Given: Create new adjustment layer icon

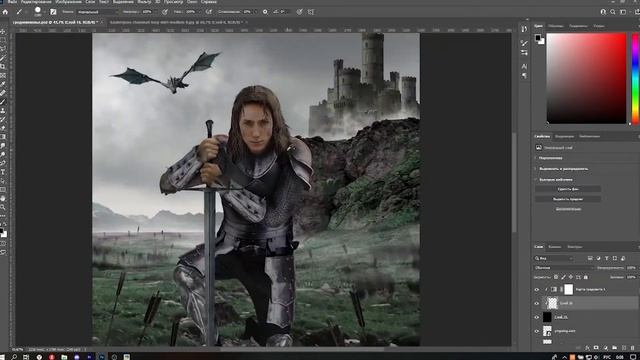Looking at the screenshot, I should tap(605, 348).
